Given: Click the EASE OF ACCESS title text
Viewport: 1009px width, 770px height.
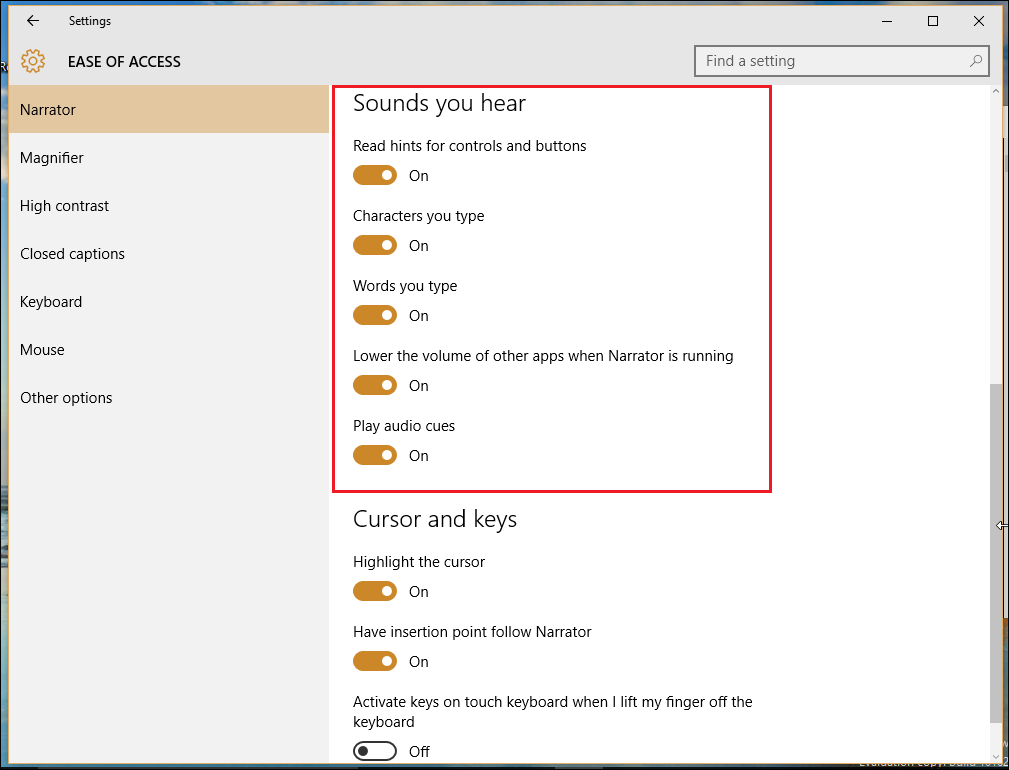Looking at the screenshot, I should [x=124, y=62].
